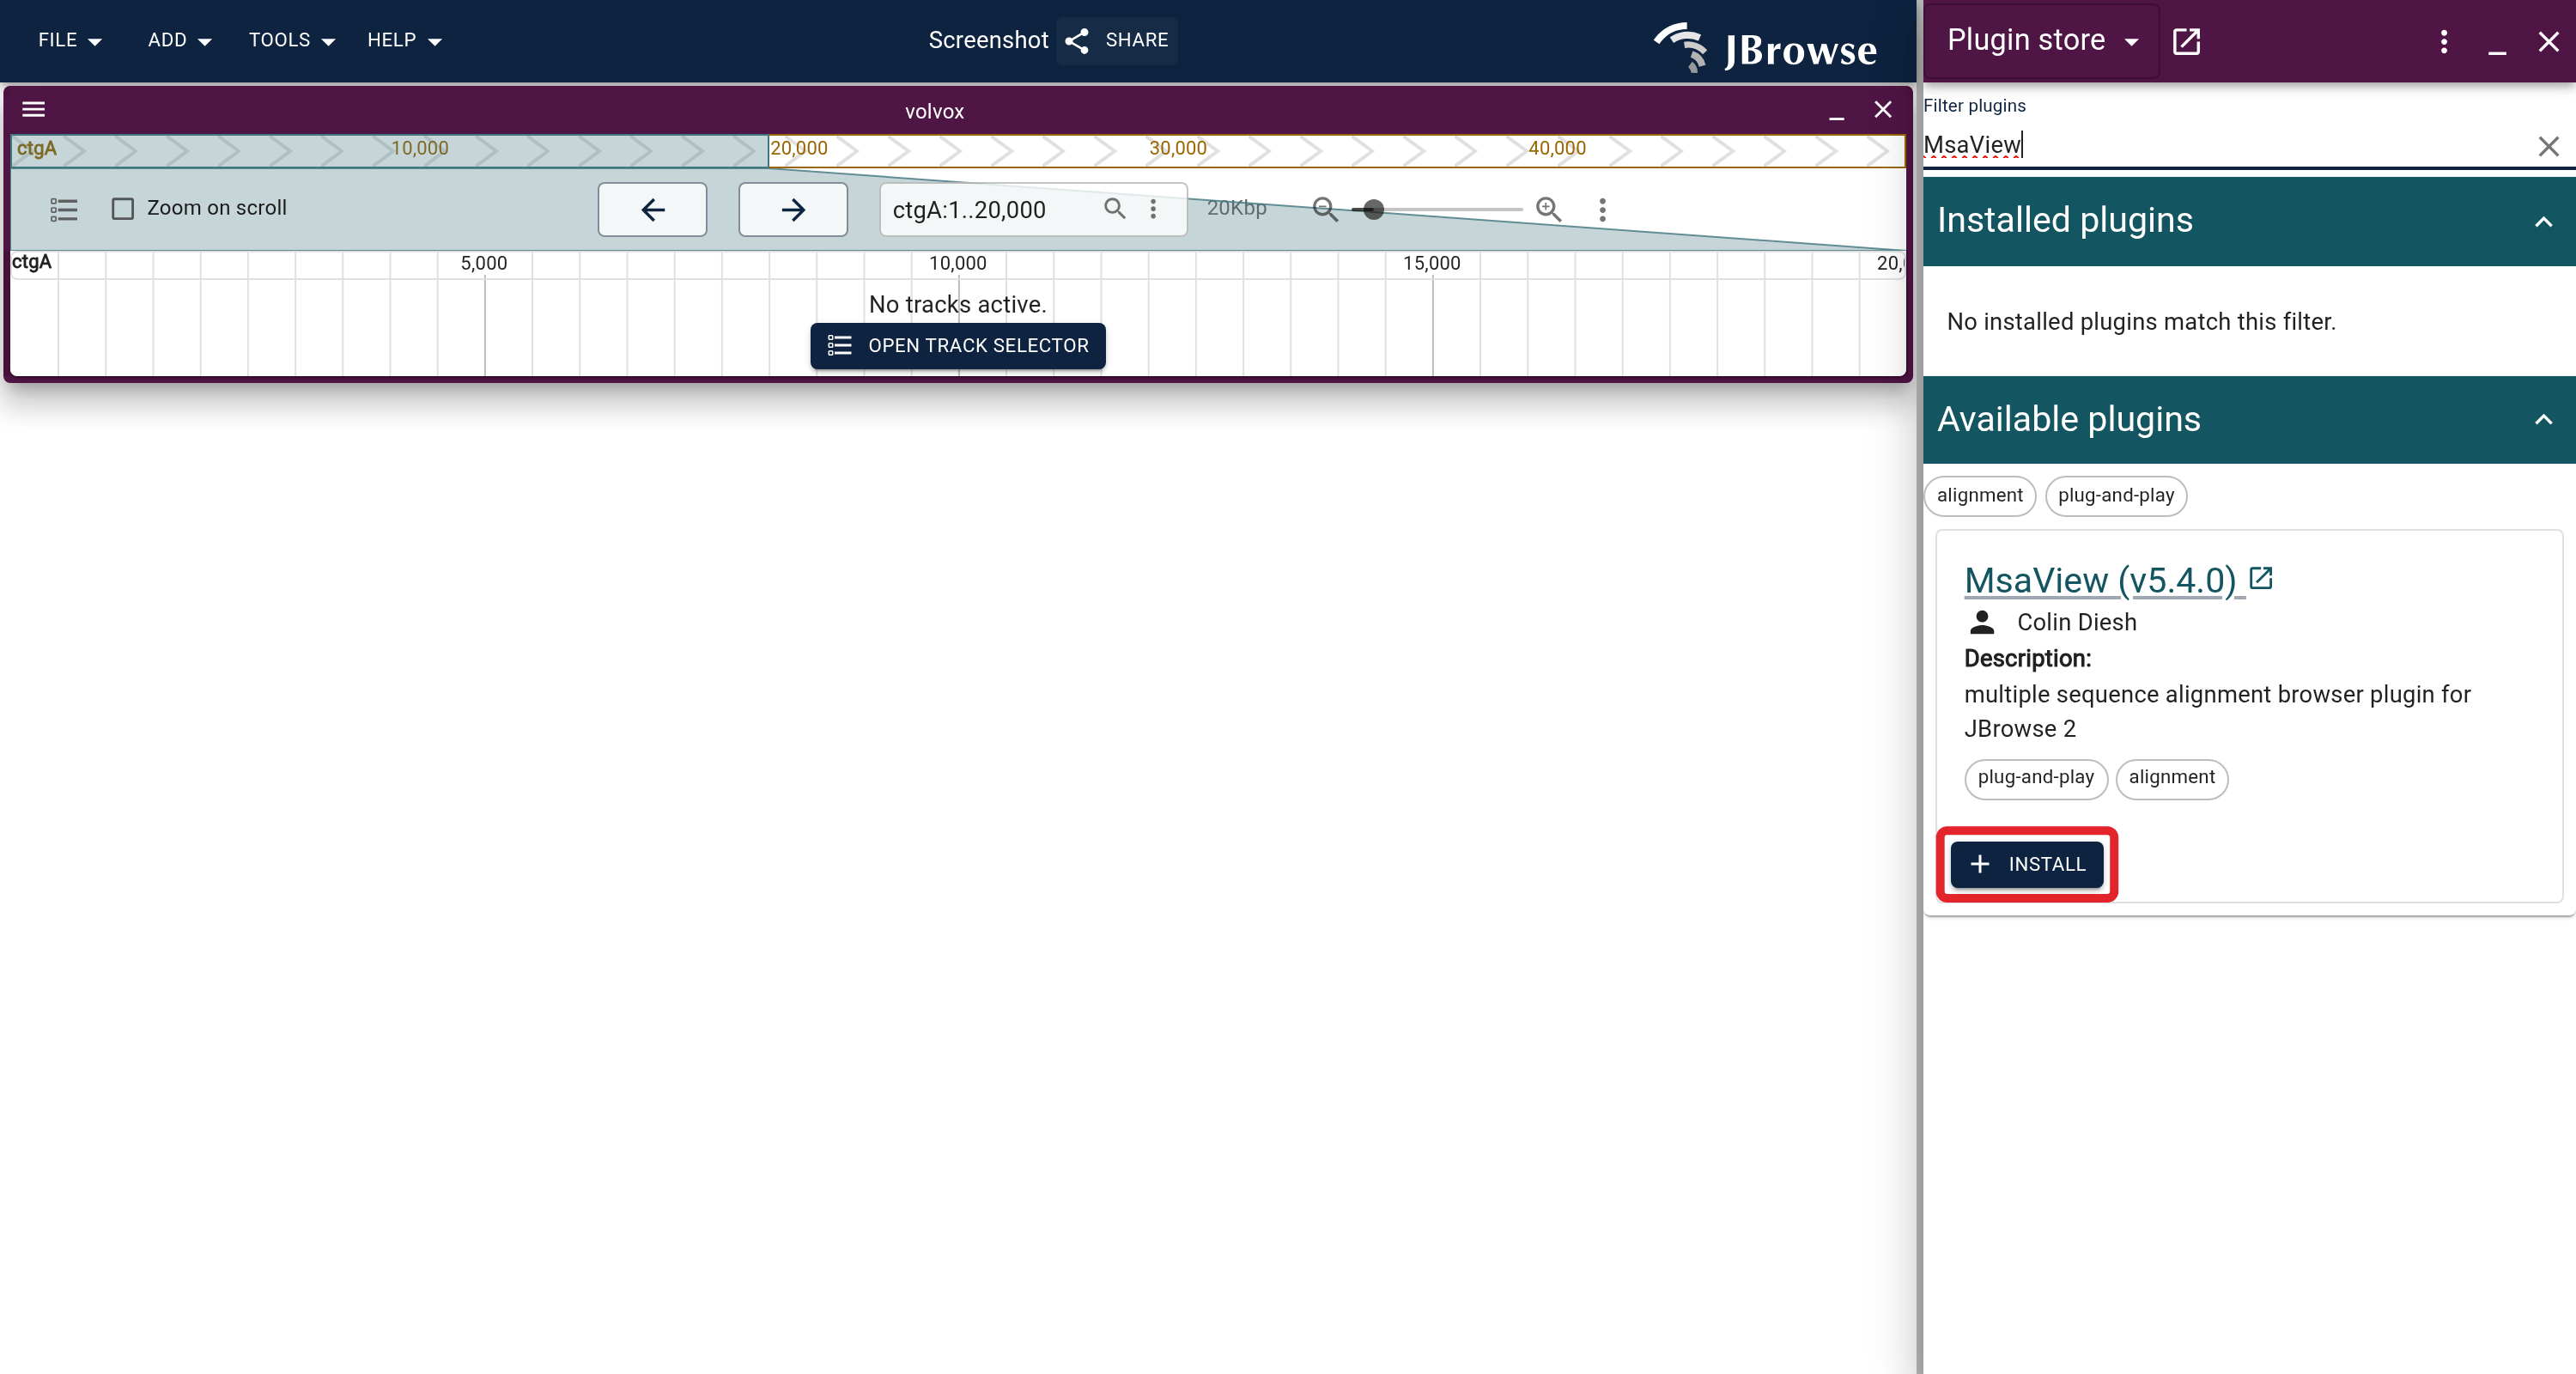Toggle the plug-and-play tag filter chip

click(x=2115, y=495)
